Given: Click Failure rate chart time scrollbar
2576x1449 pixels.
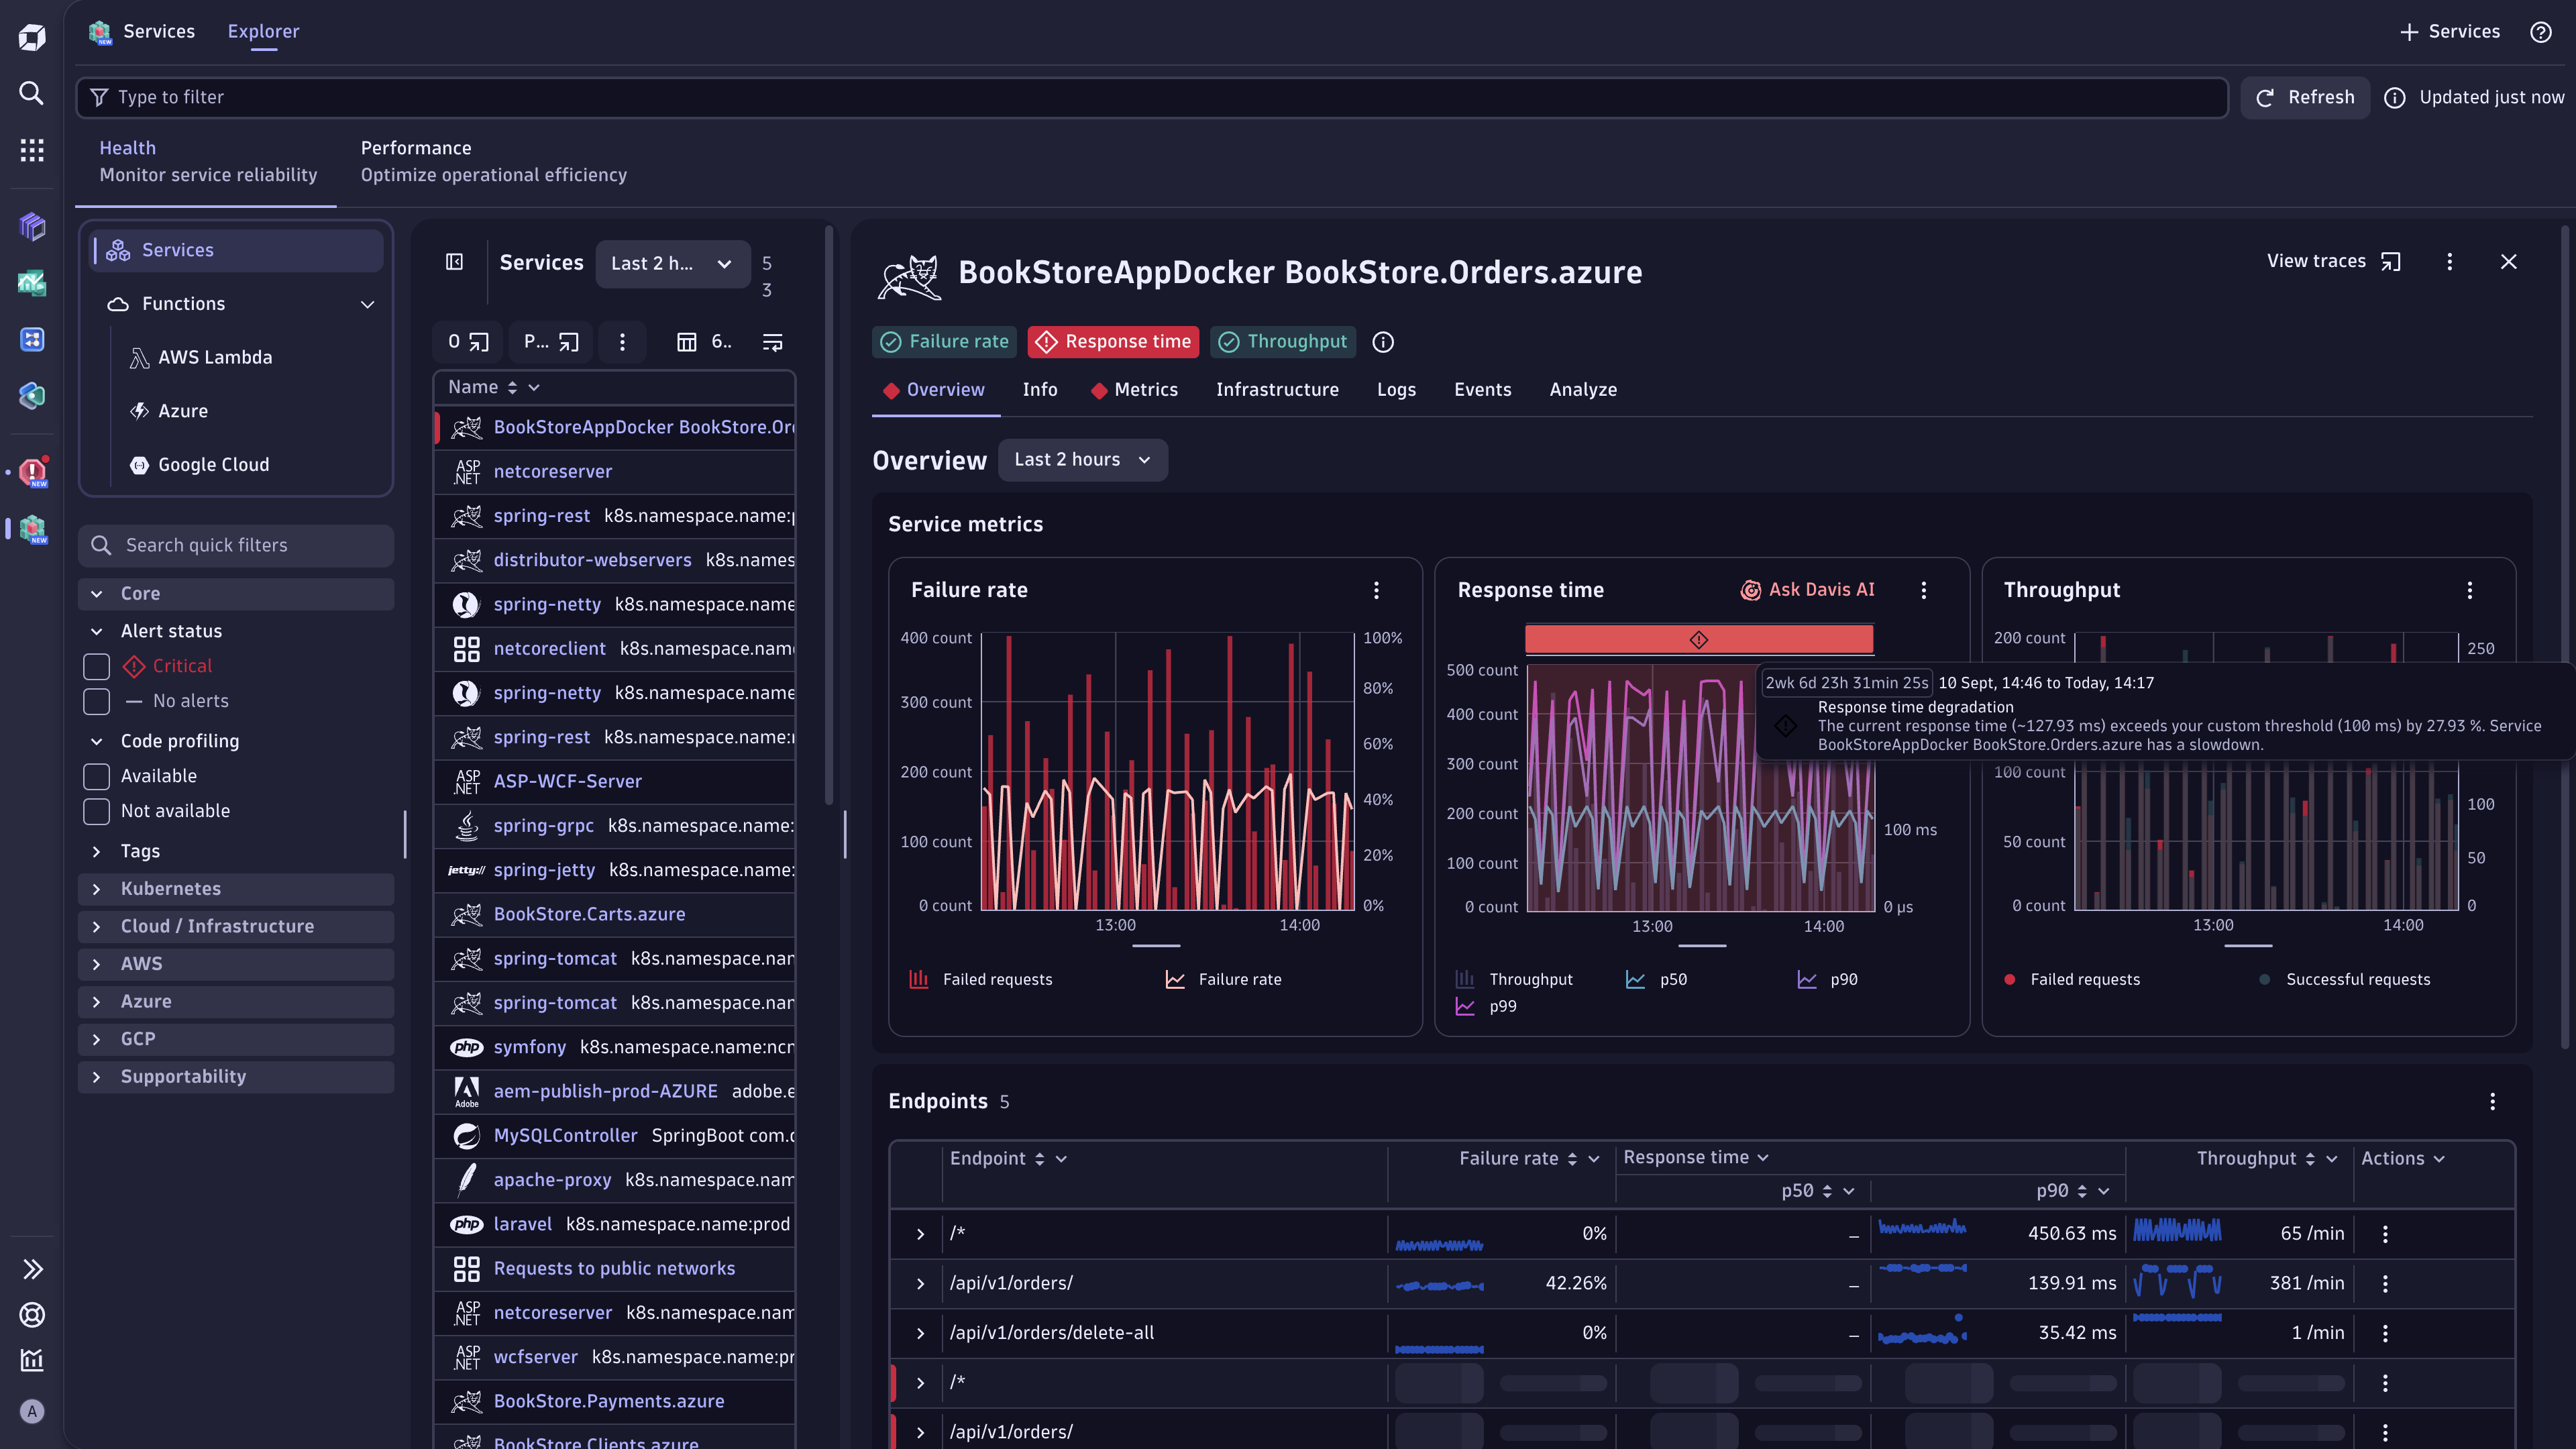Looking at the screenshot, I should [1156, 945].
